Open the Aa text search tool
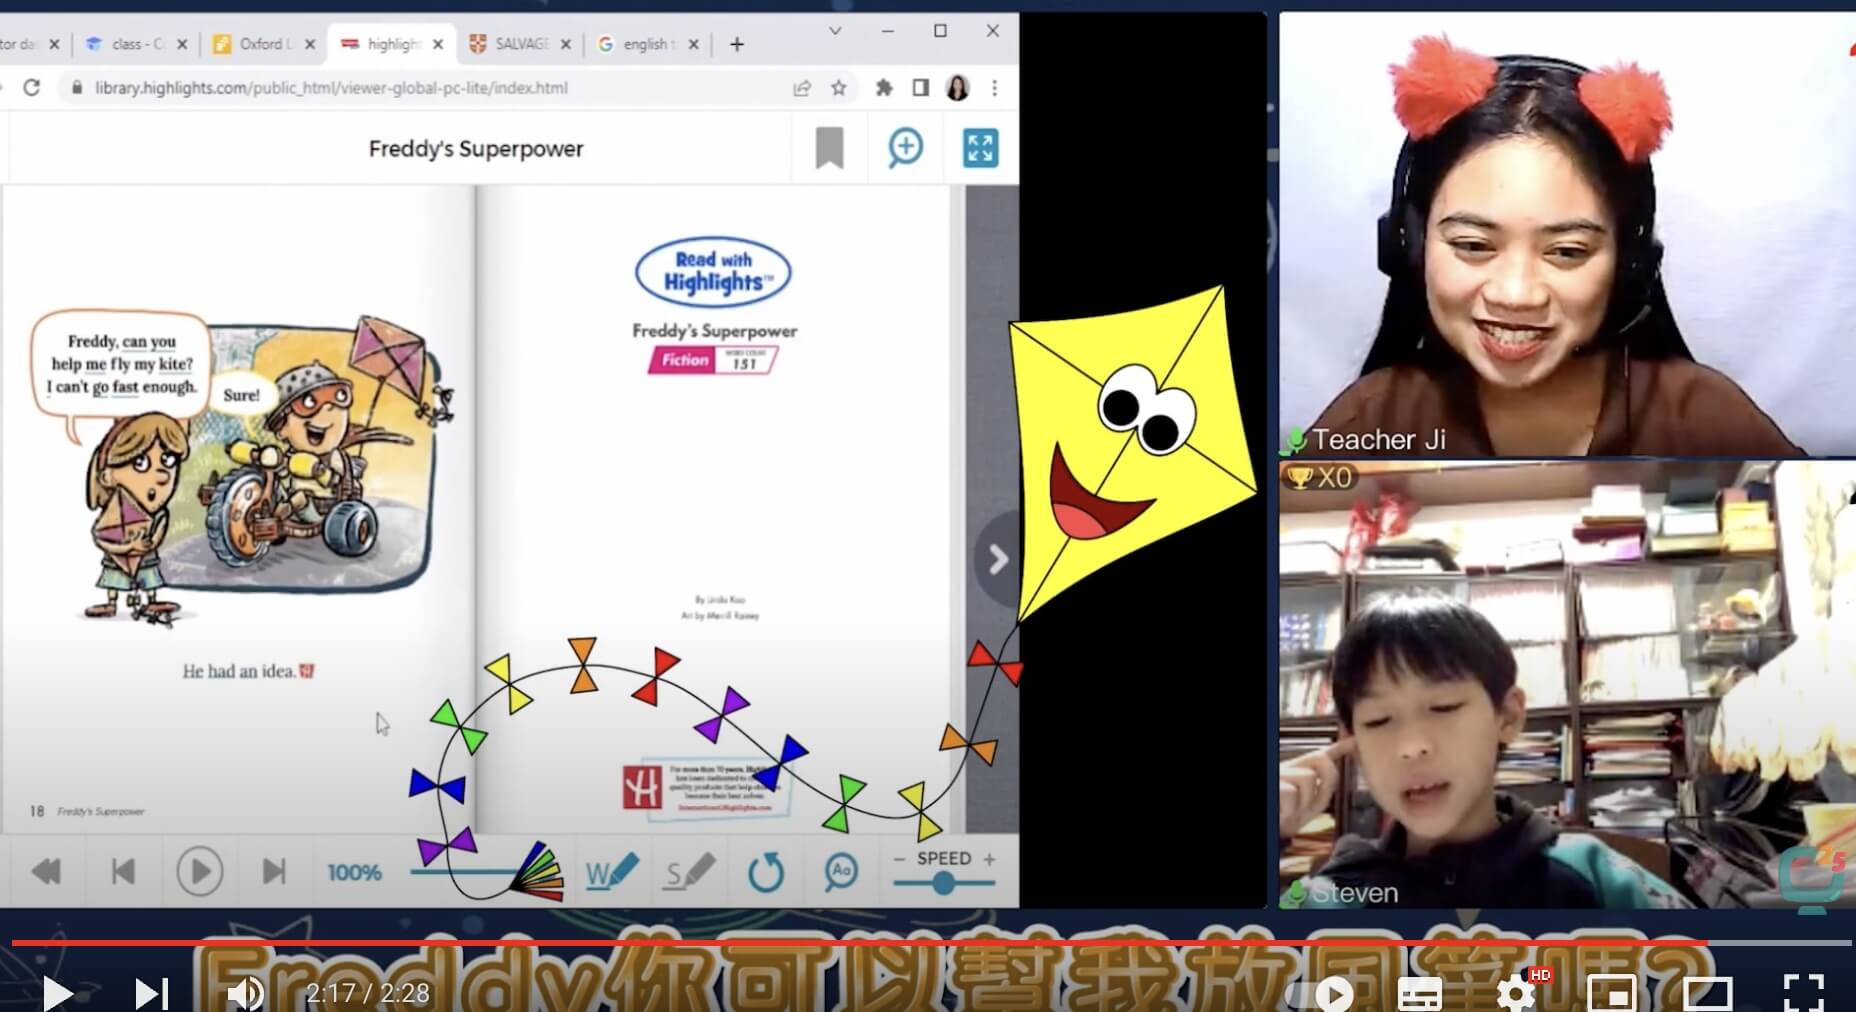This screenshot has height=1012, width=1856. tap(841, 872)
